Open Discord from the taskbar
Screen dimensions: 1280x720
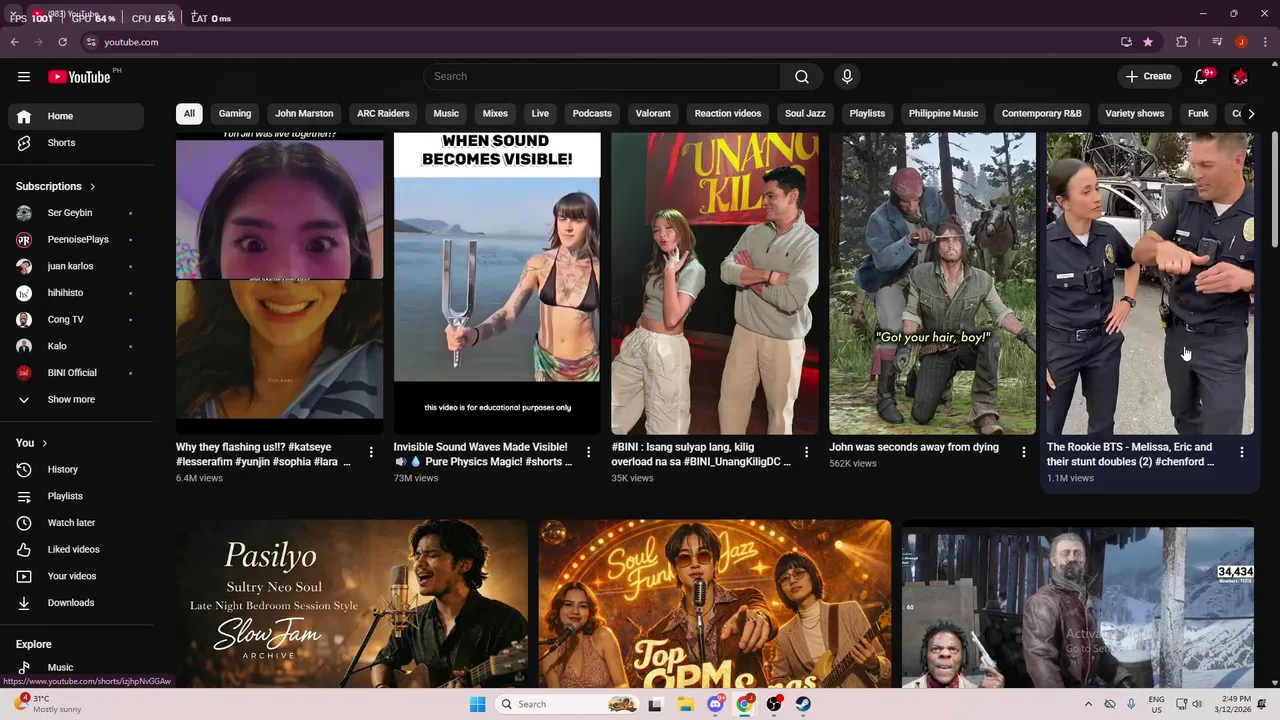coord(715,704)
